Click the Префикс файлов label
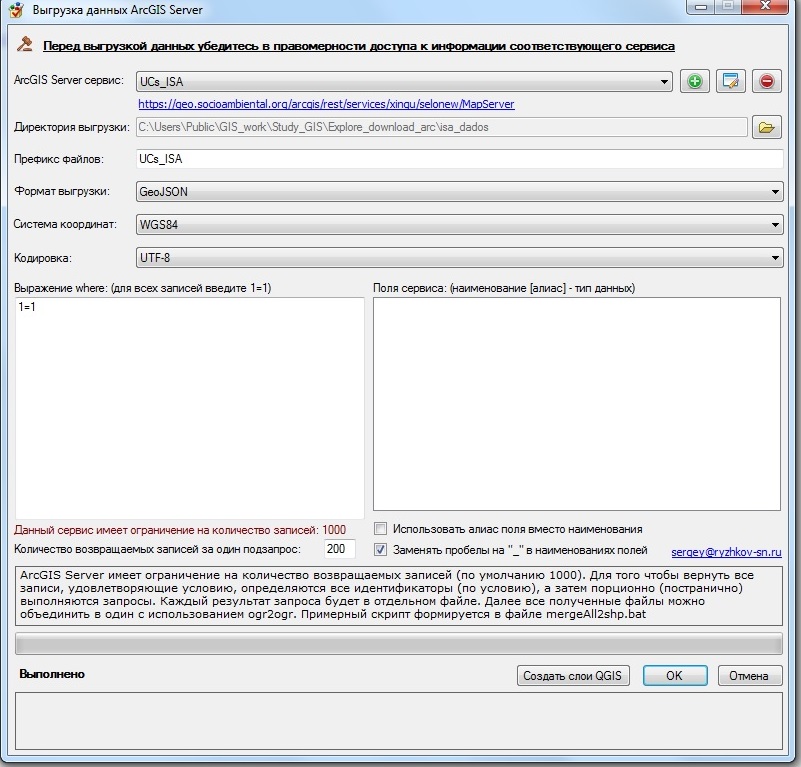801x767 pixels. click(59, 159)
